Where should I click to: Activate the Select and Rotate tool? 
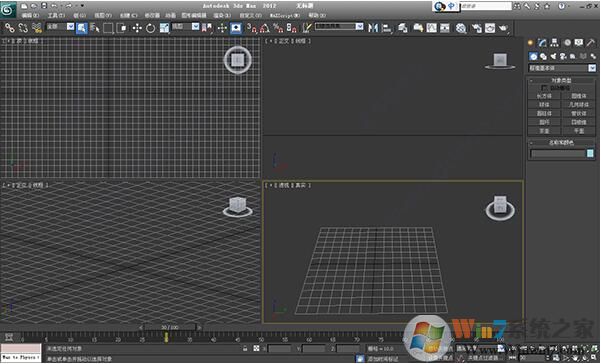[x=150, y=28]
